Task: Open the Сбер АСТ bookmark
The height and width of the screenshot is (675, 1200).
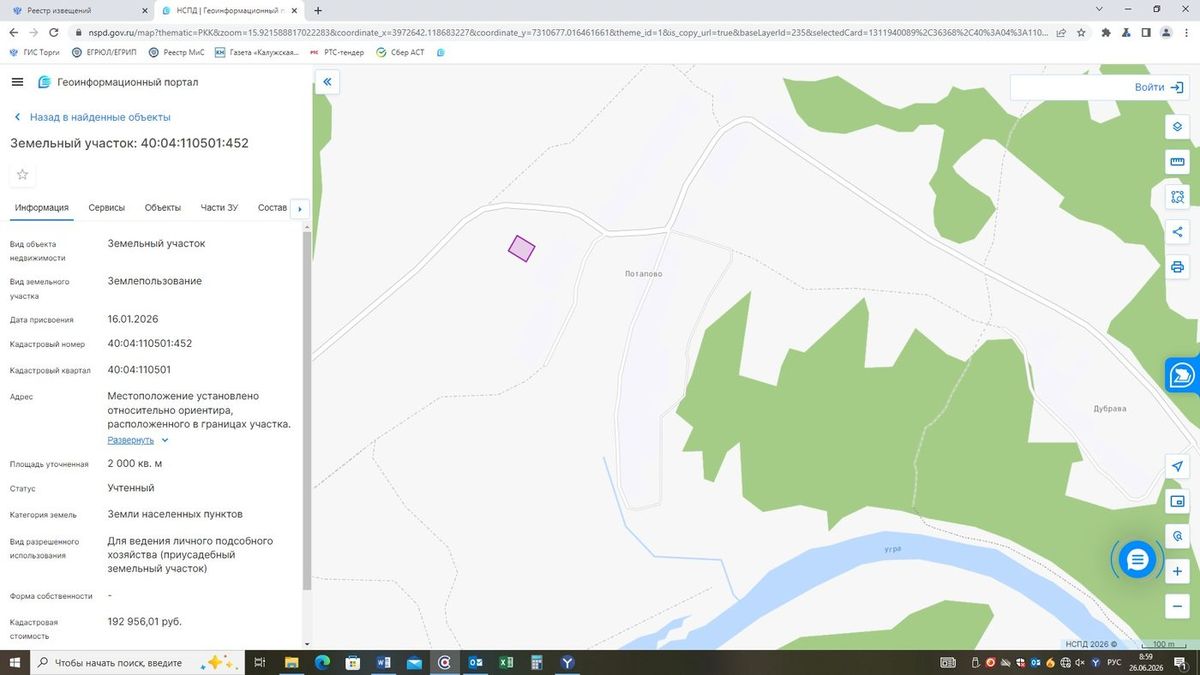Action: click(402, 52)
